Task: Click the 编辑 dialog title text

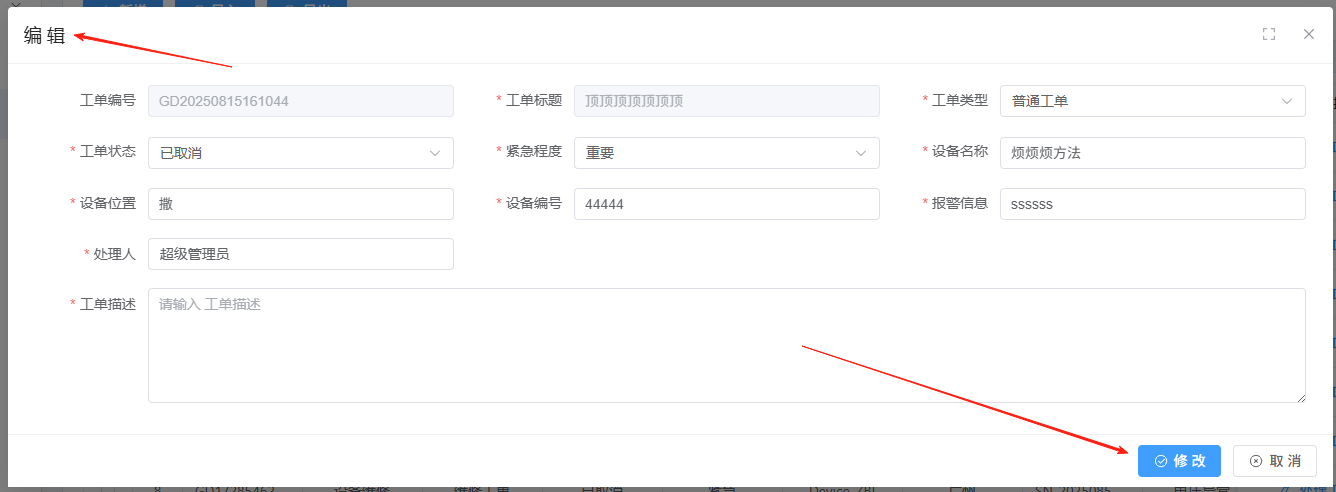Action: [45, 36]
